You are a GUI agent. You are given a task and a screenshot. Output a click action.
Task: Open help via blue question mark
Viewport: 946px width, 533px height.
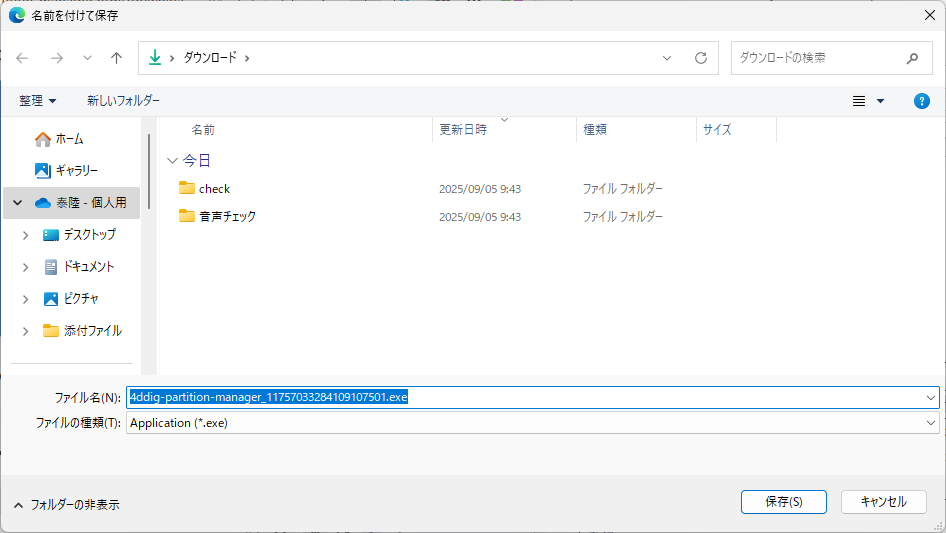[x=921, y=101]
